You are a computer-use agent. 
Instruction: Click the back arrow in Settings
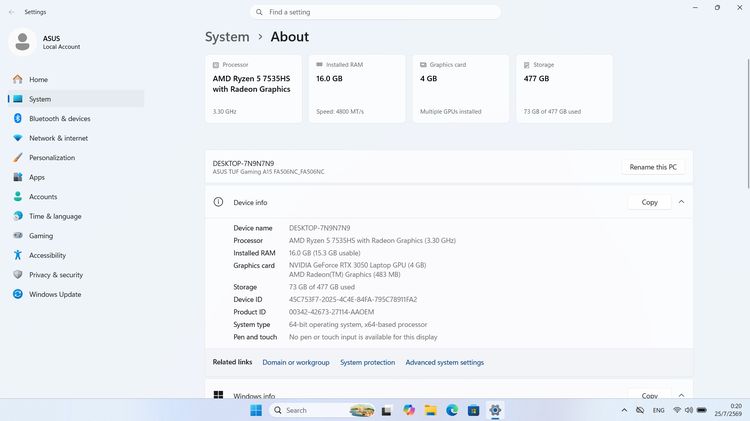coord(11,12)
